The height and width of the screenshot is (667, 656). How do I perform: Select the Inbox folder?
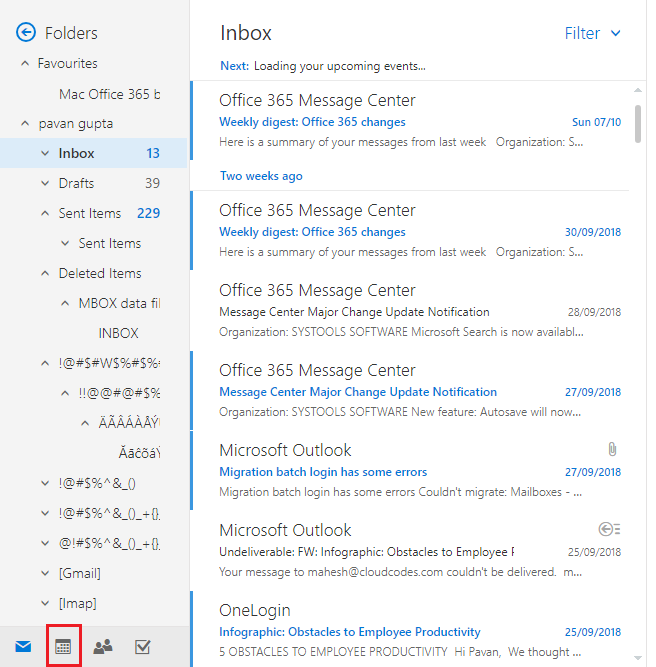pos(94,153)
